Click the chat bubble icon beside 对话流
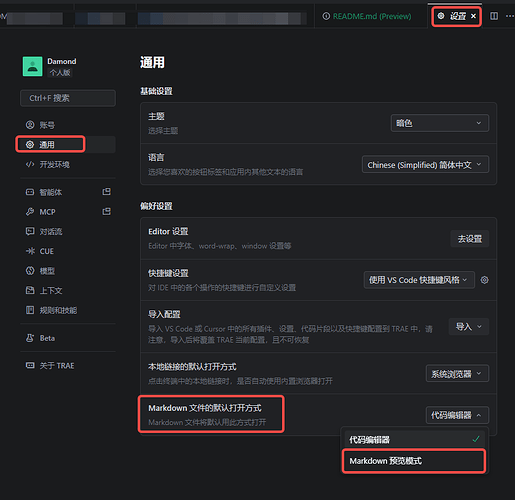The height and width of the screenshot is (500, 515). pyautogui.click(x=30, y=231)
